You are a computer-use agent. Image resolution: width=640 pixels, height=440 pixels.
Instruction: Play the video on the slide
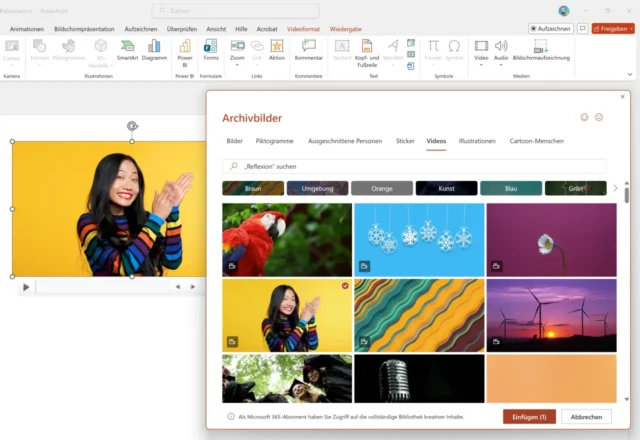(x=26, y=287)
